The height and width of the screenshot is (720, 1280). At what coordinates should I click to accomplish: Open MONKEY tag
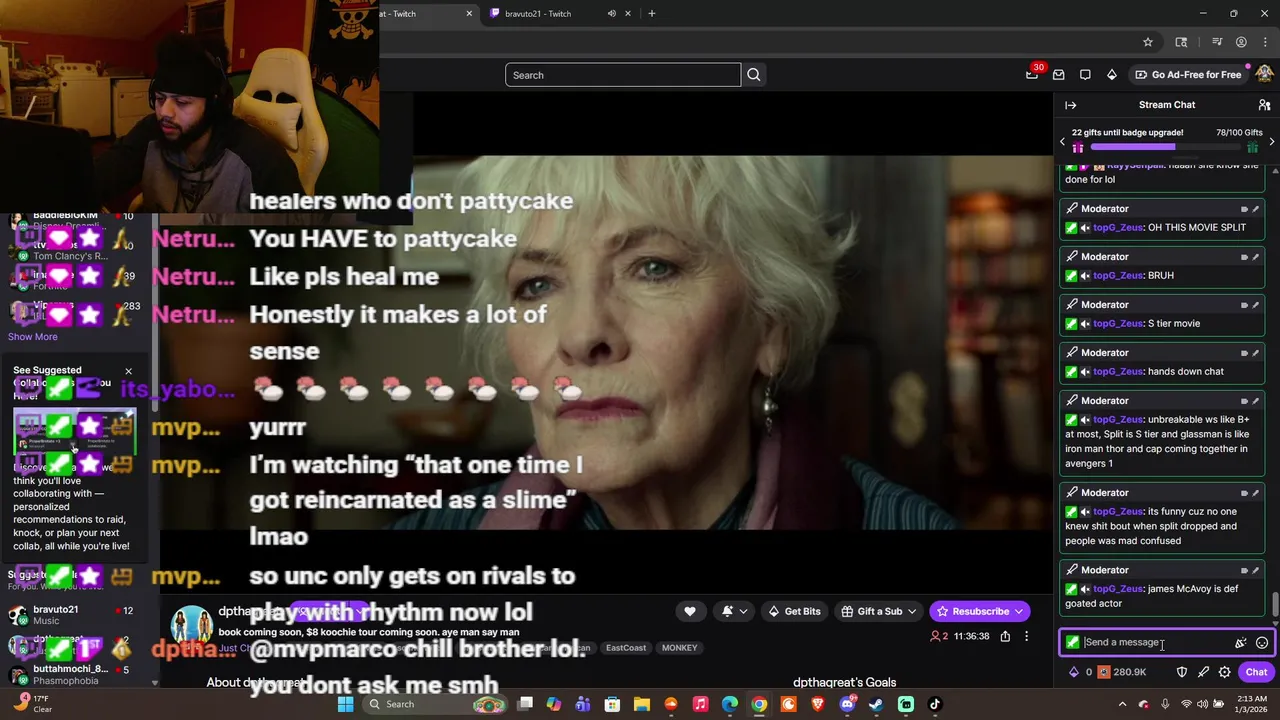click(x=679, y=648)
